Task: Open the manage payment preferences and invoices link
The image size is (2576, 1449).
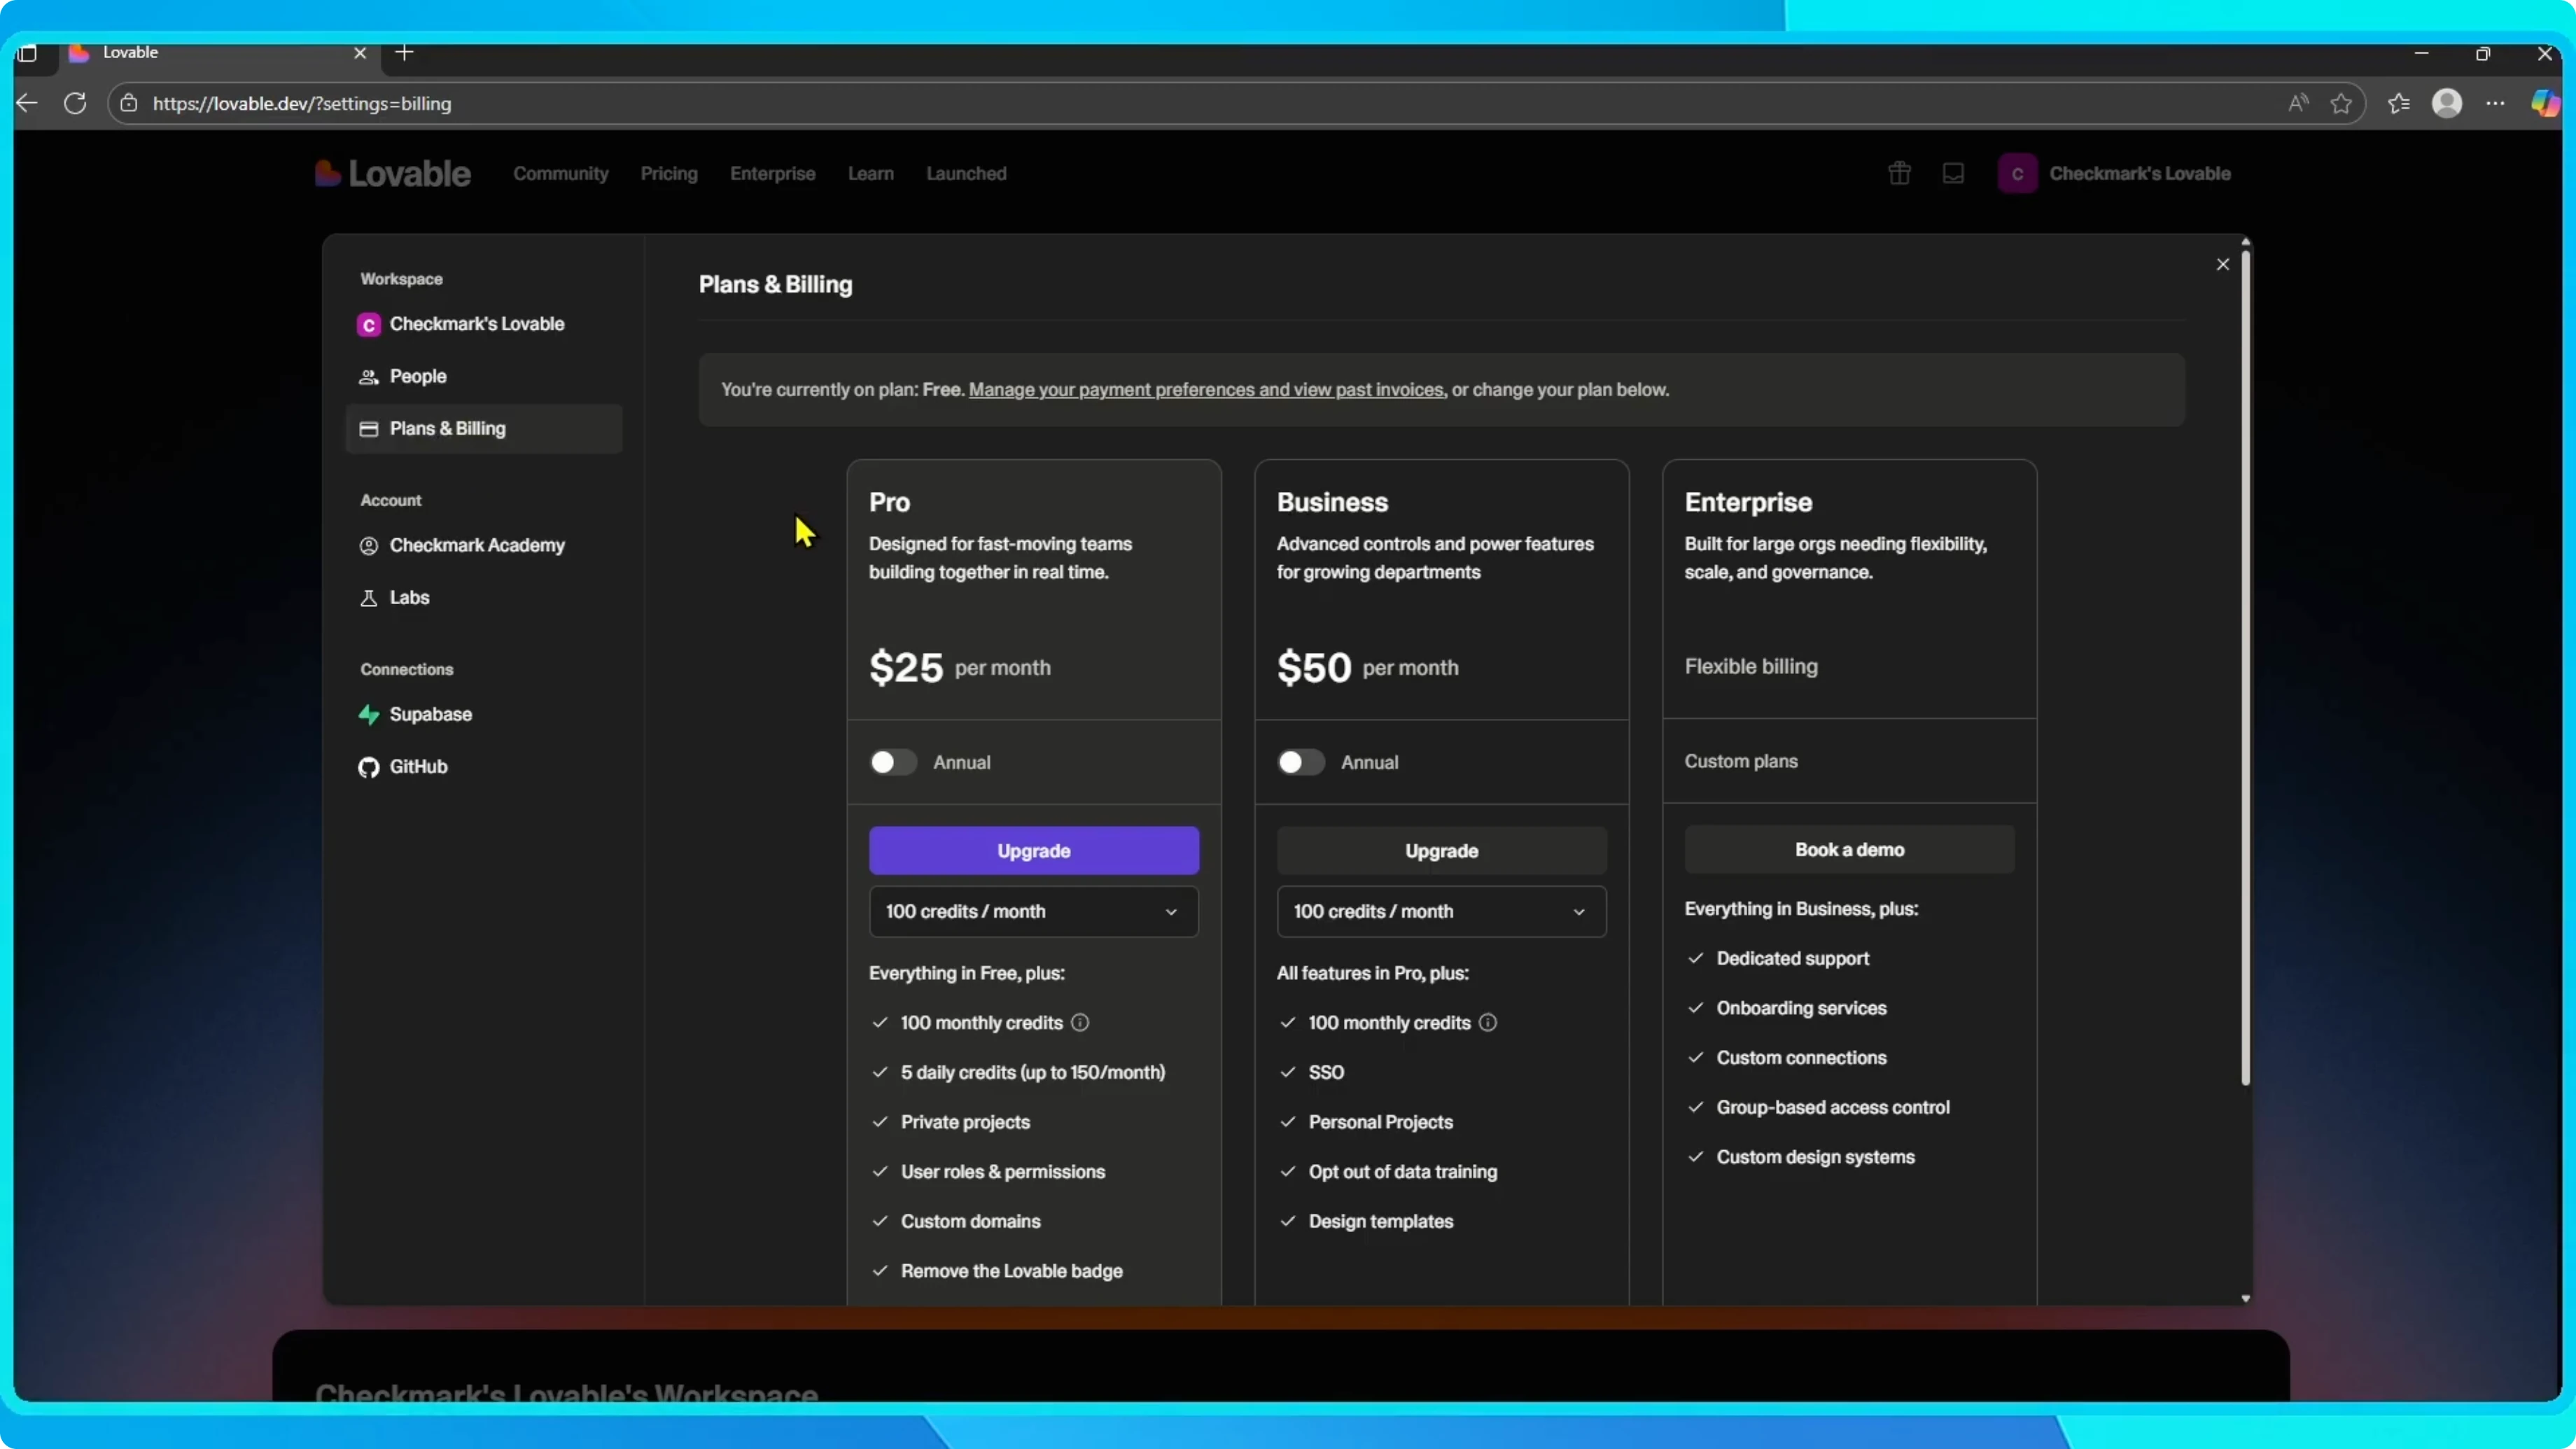Action: 1206,389
